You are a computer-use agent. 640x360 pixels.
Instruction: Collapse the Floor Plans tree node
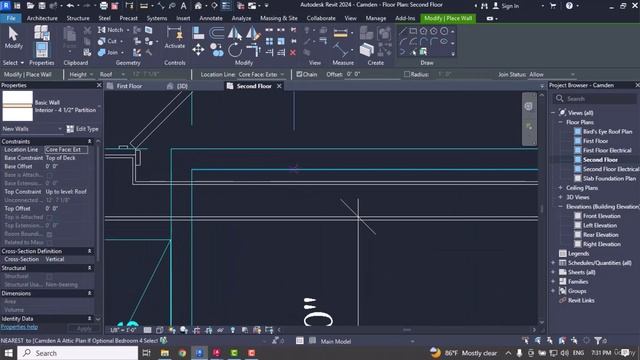tap(561, 122)
